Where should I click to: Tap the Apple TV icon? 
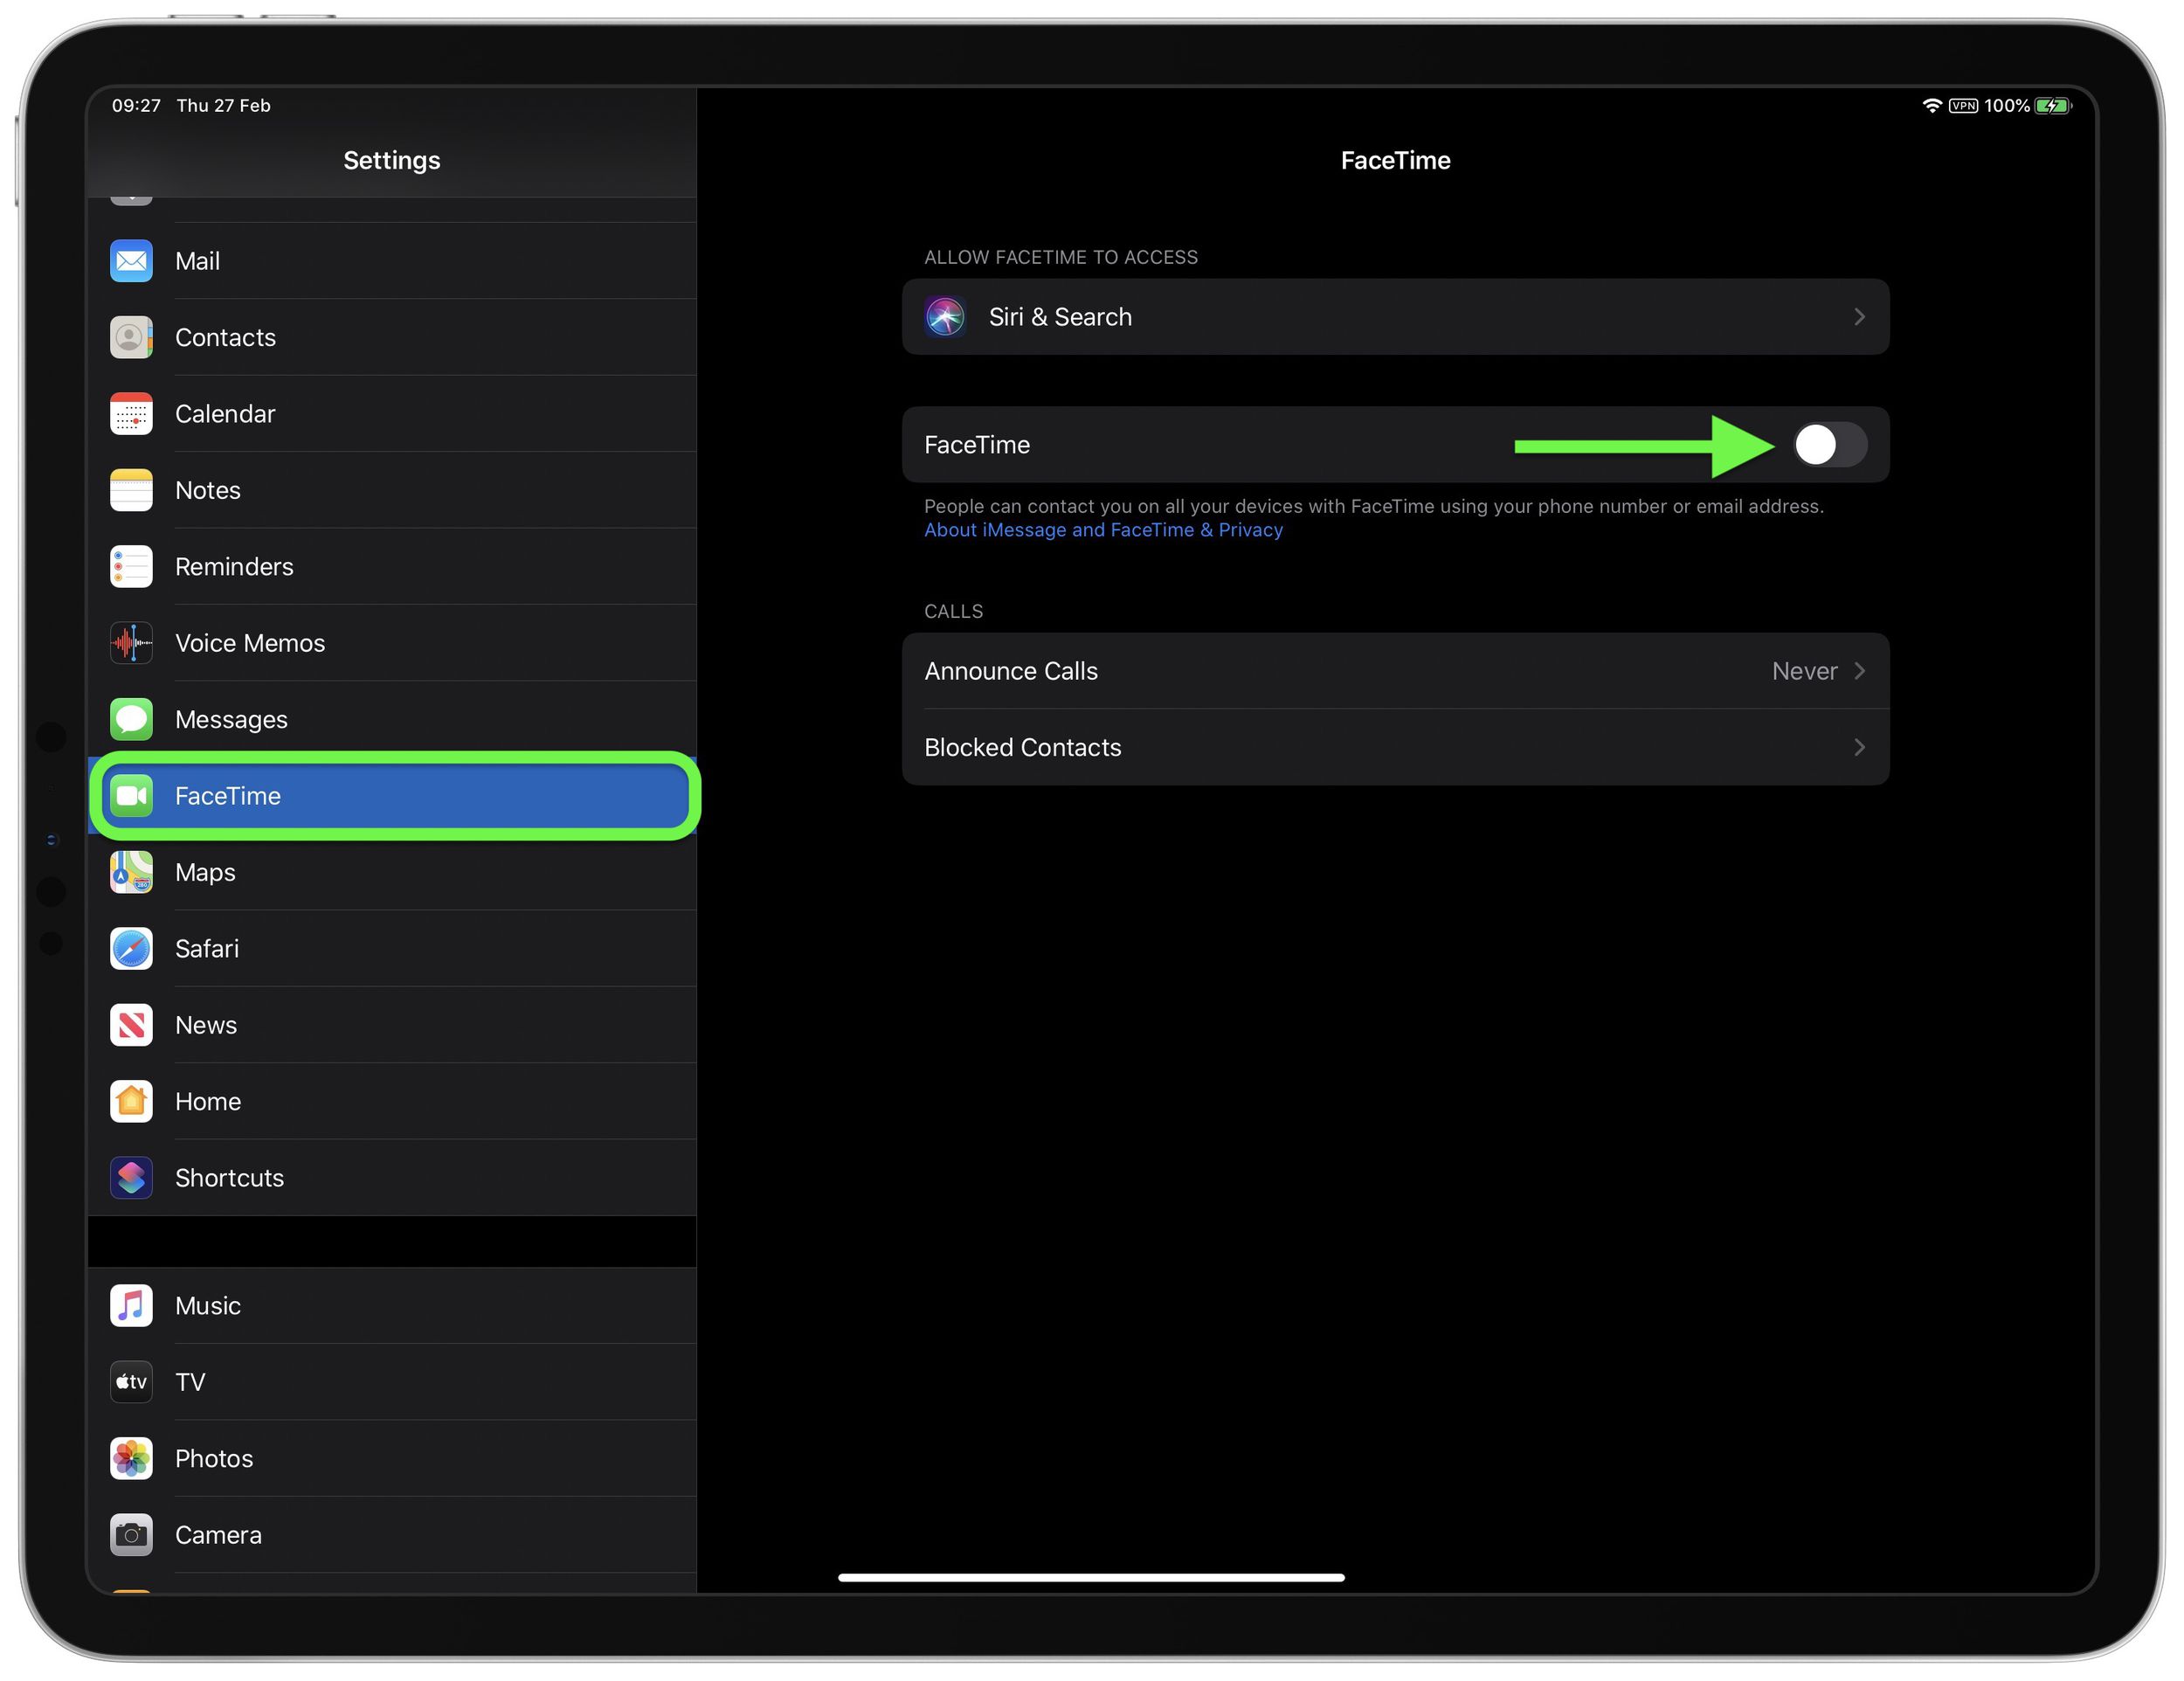pyautogui.click(x=131, y=1382)
